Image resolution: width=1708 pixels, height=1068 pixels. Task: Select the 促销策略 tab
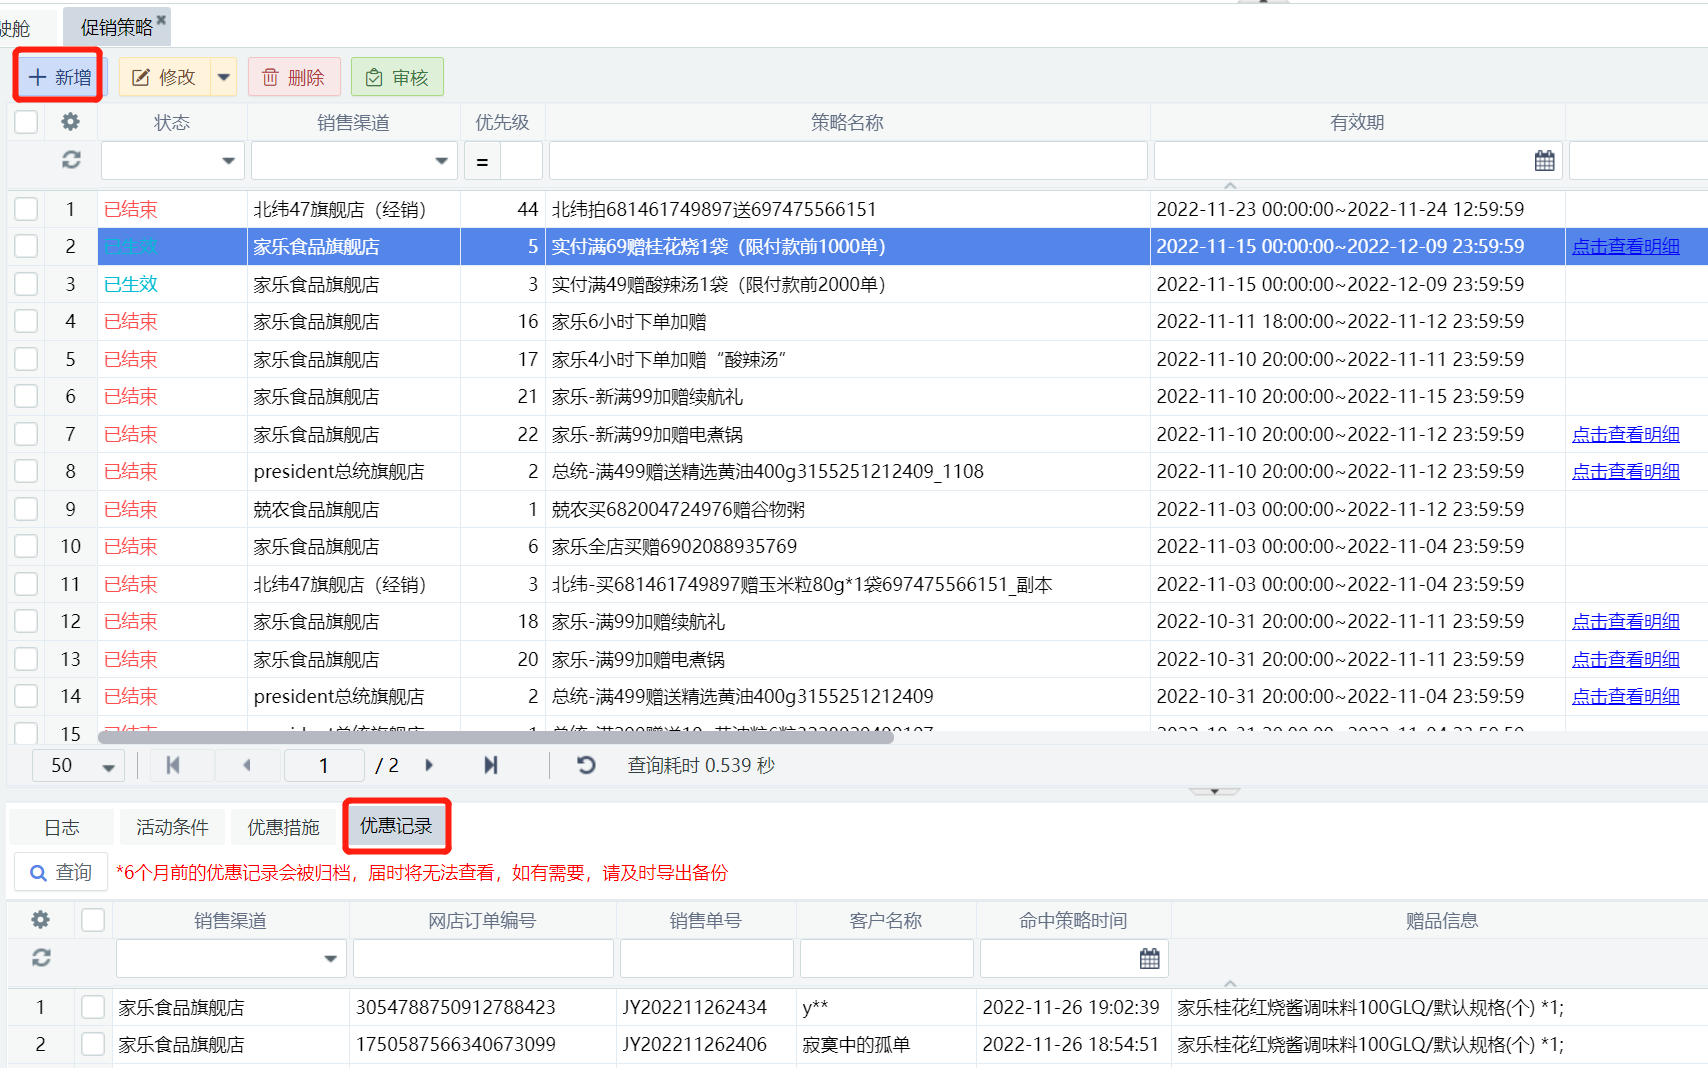(x=116, y=27)
